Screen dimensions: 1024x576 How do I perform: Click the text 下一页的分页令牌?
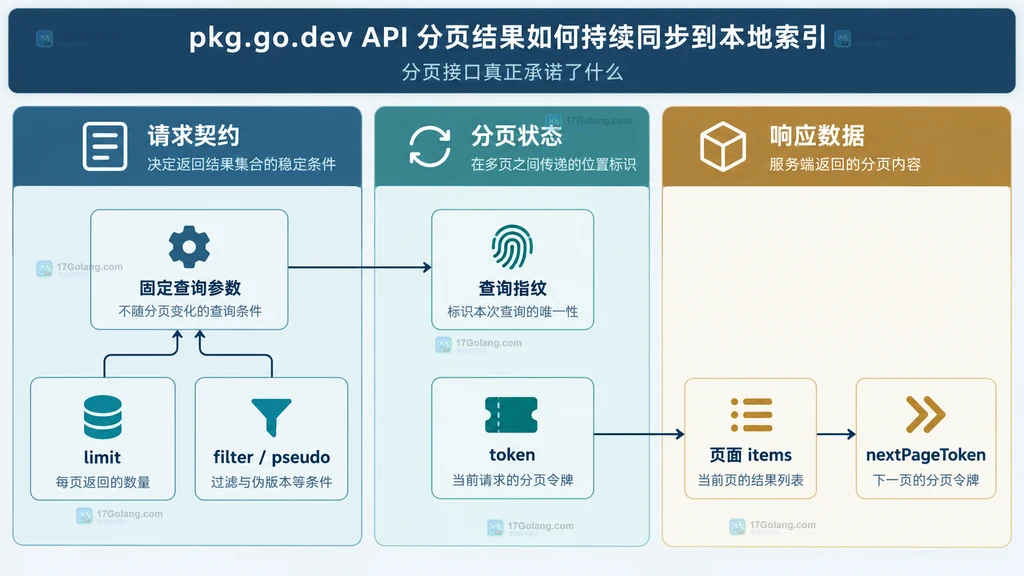pyautogui.click(x=926, y=480)
